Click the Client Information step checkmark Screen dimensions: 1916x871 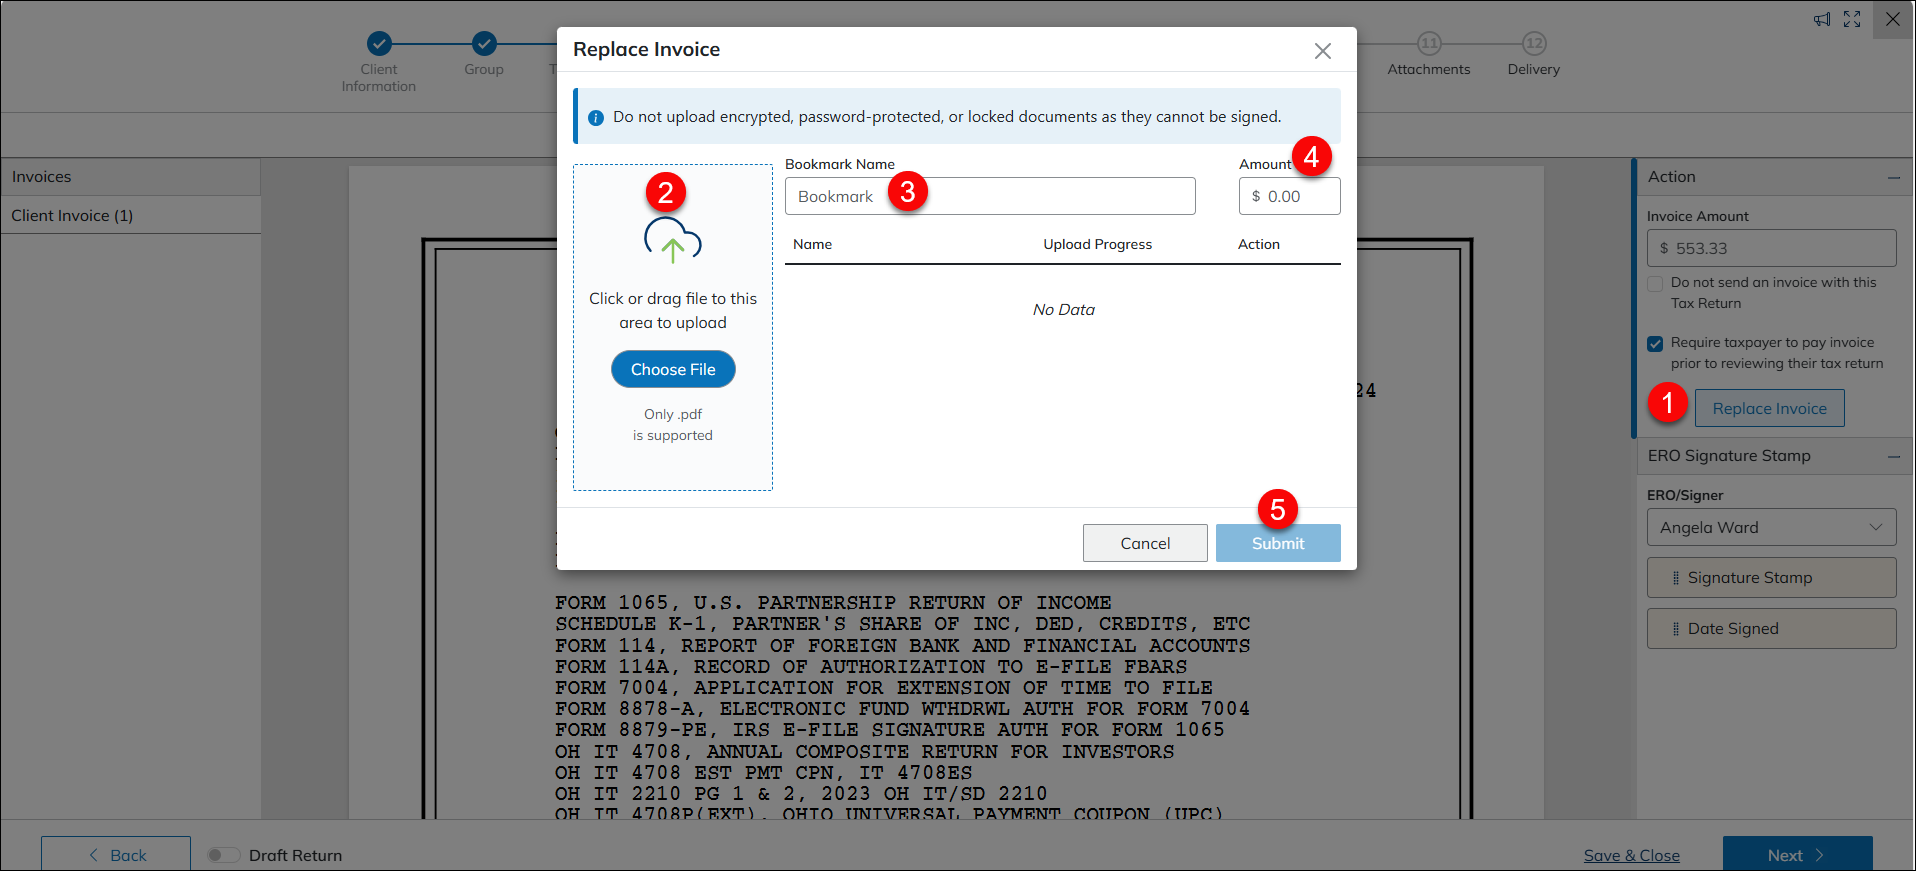click(379, 43)
